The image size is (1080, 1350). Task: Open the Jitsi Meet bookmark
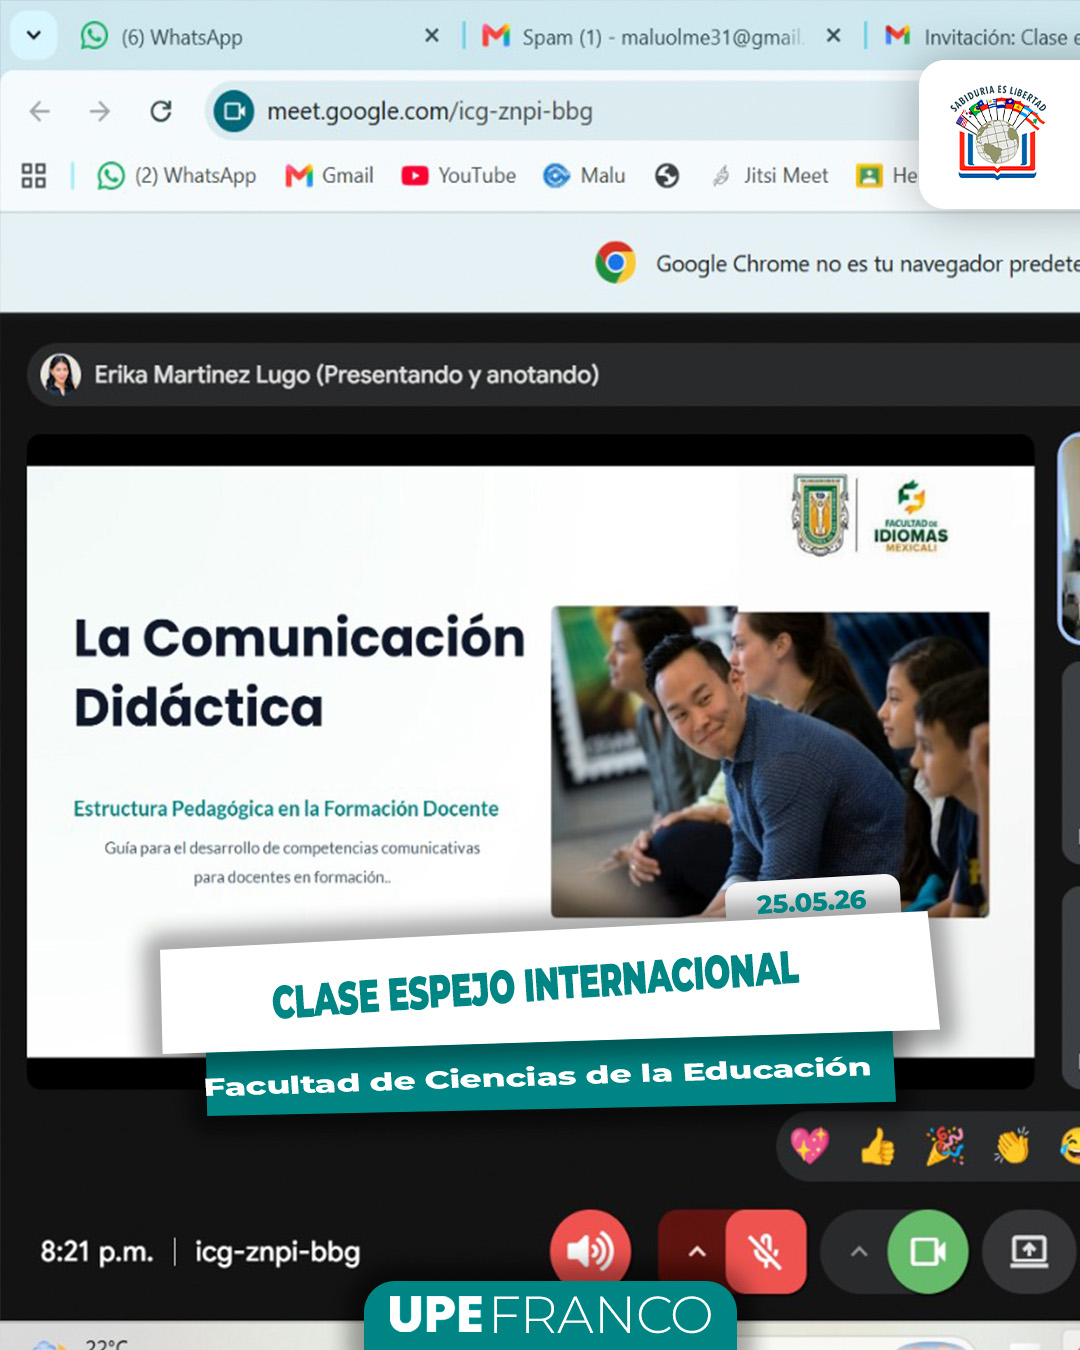770,176
